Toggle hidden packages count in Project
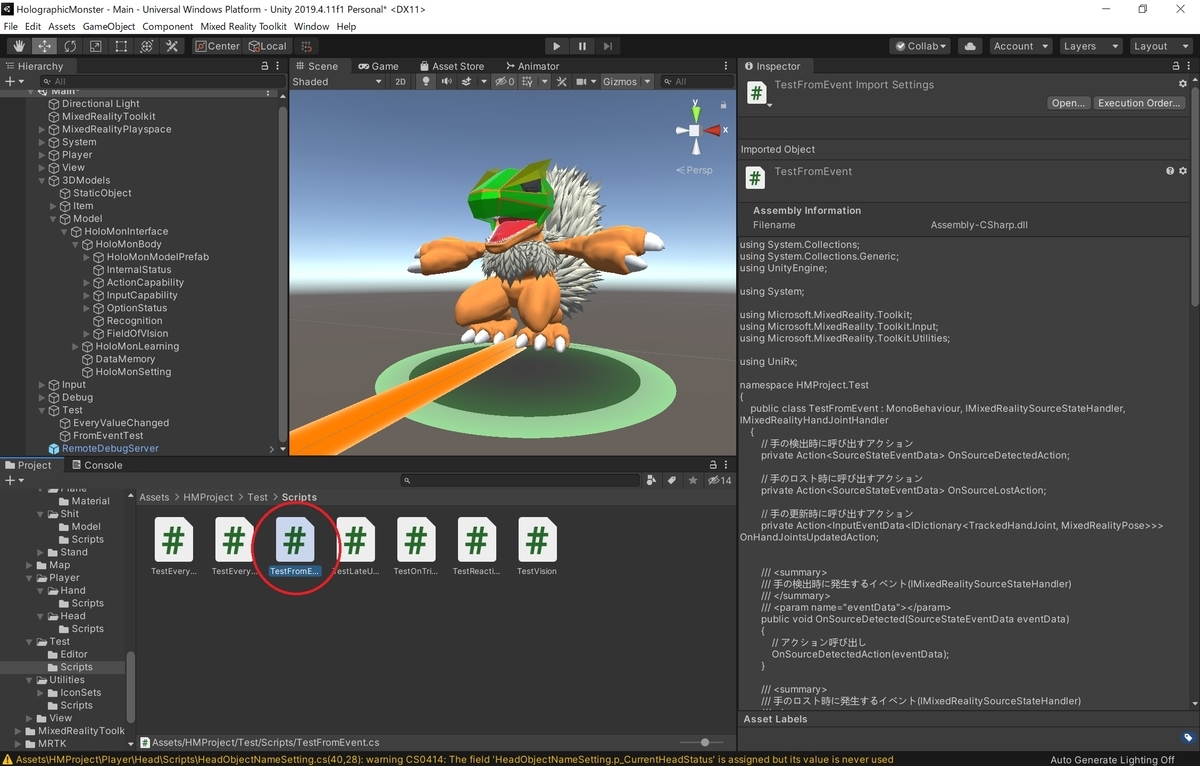Image resolution: width=1200 pixels, height=766 pixels. [x=720, y=481]
